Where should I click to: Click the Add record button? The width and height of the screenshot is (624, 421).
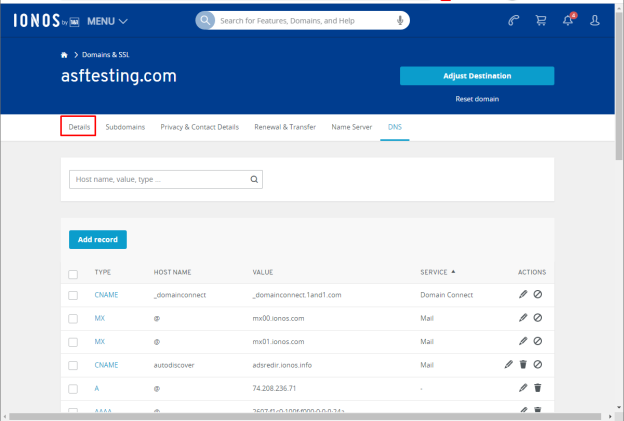(x=98, y=240)
